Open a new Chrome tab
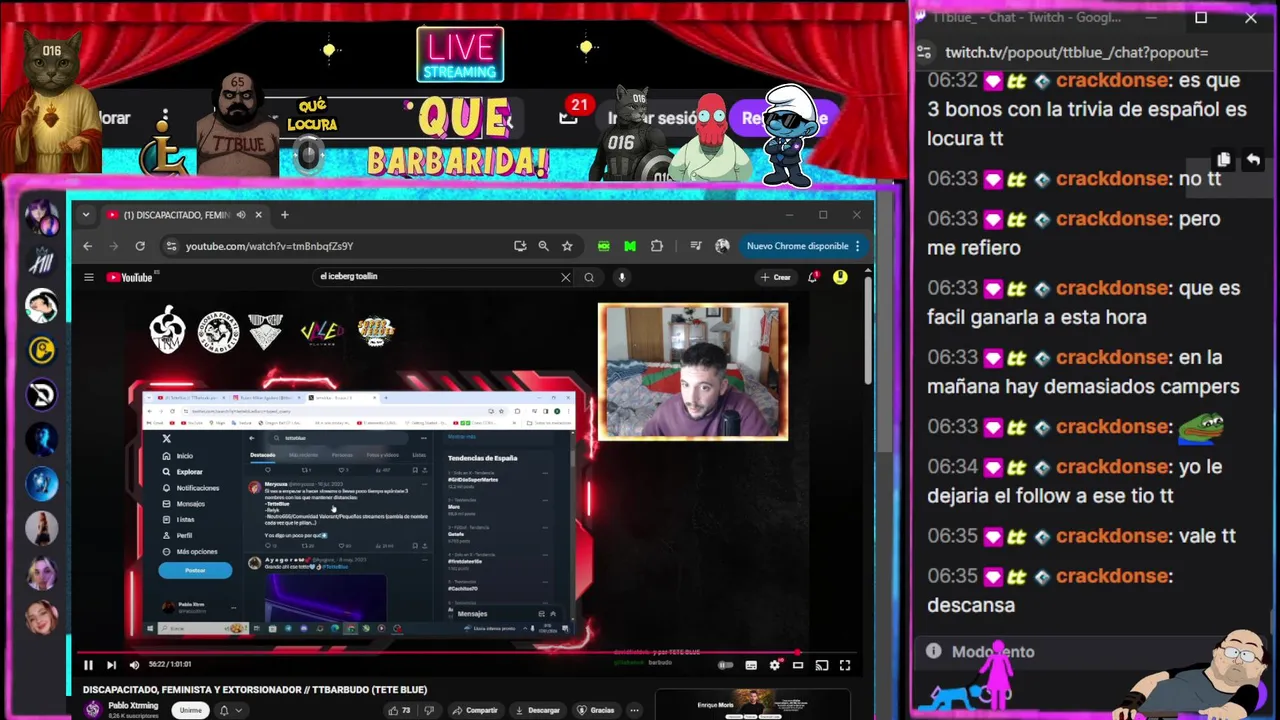Viewport: 1280px width, 720px height. (x=285, y=215)
